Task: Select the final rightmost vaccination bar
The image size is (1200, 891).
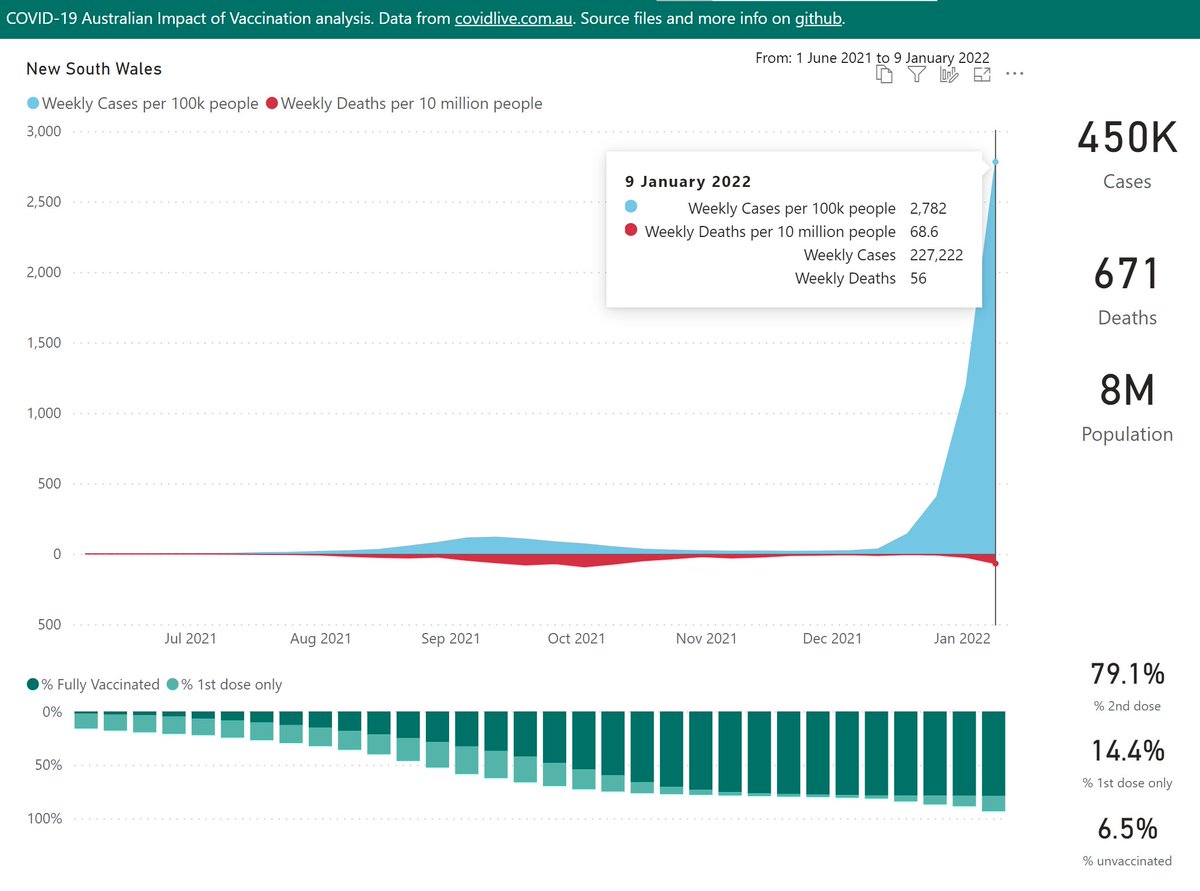Action: 994,761
